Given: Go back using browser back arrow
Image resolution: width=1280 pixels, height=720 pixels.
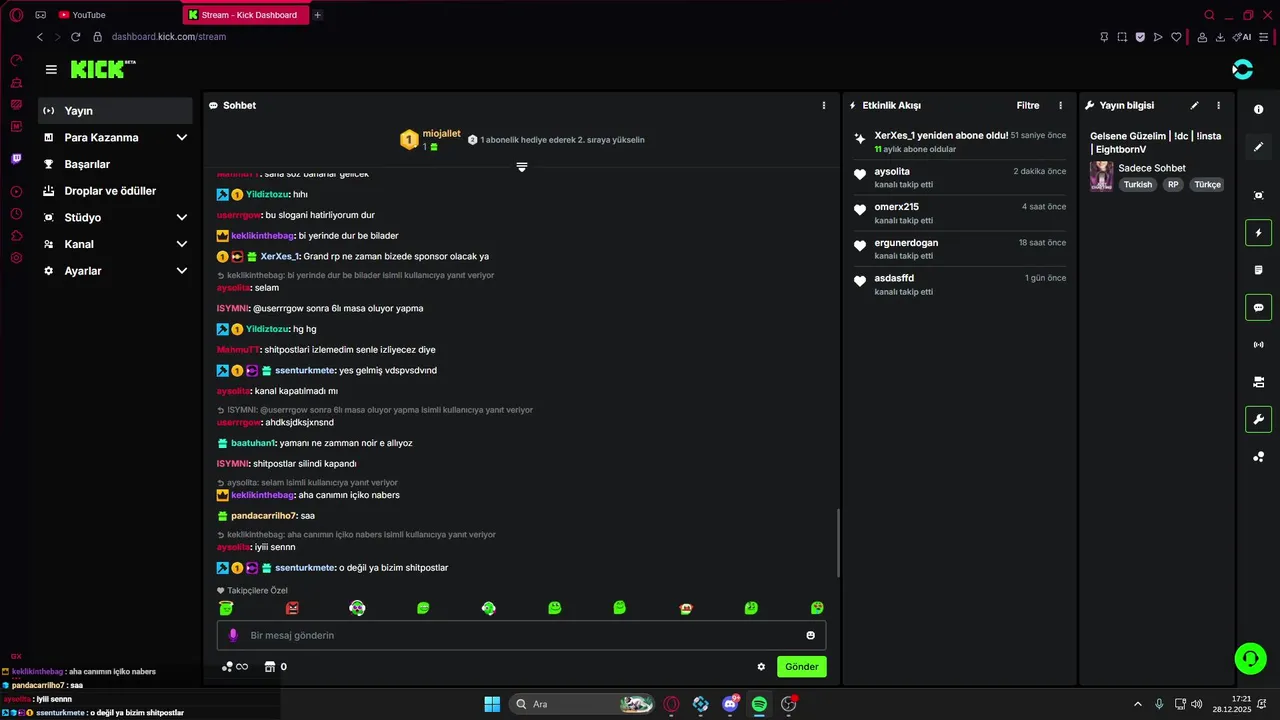Looking at the screenshot, I should (x=40, y=37).
